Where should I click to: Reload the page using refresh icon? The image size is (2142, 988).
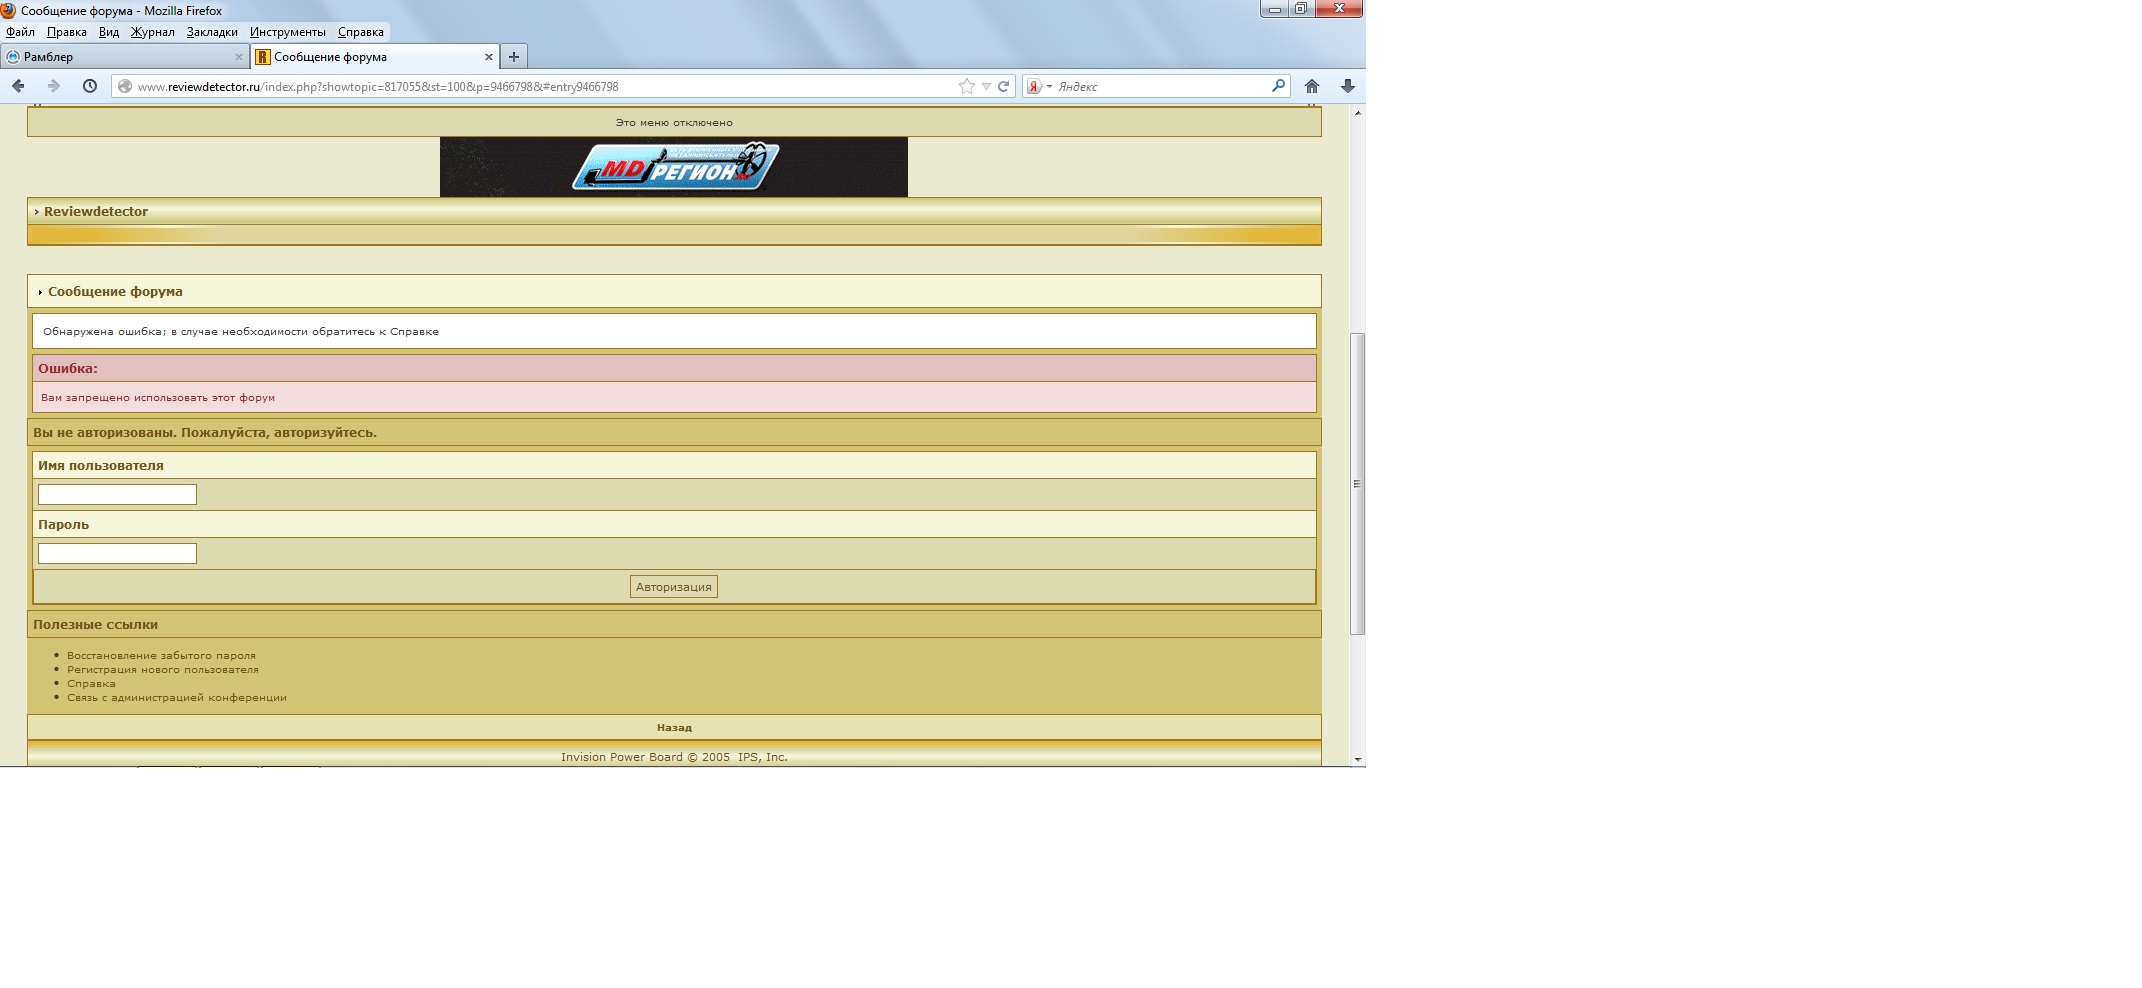tap(1003, 86)
